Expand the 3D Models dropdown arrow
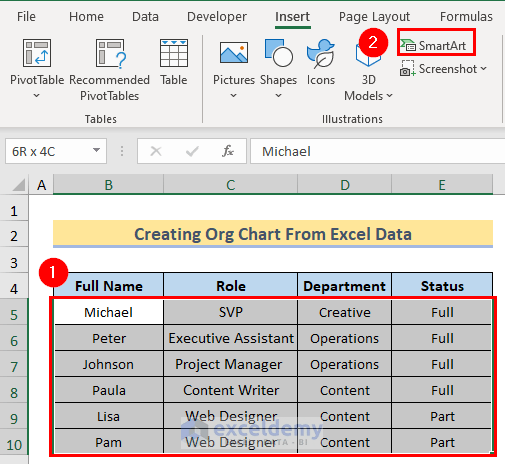 pyautogui.click(x=389, y=96)
